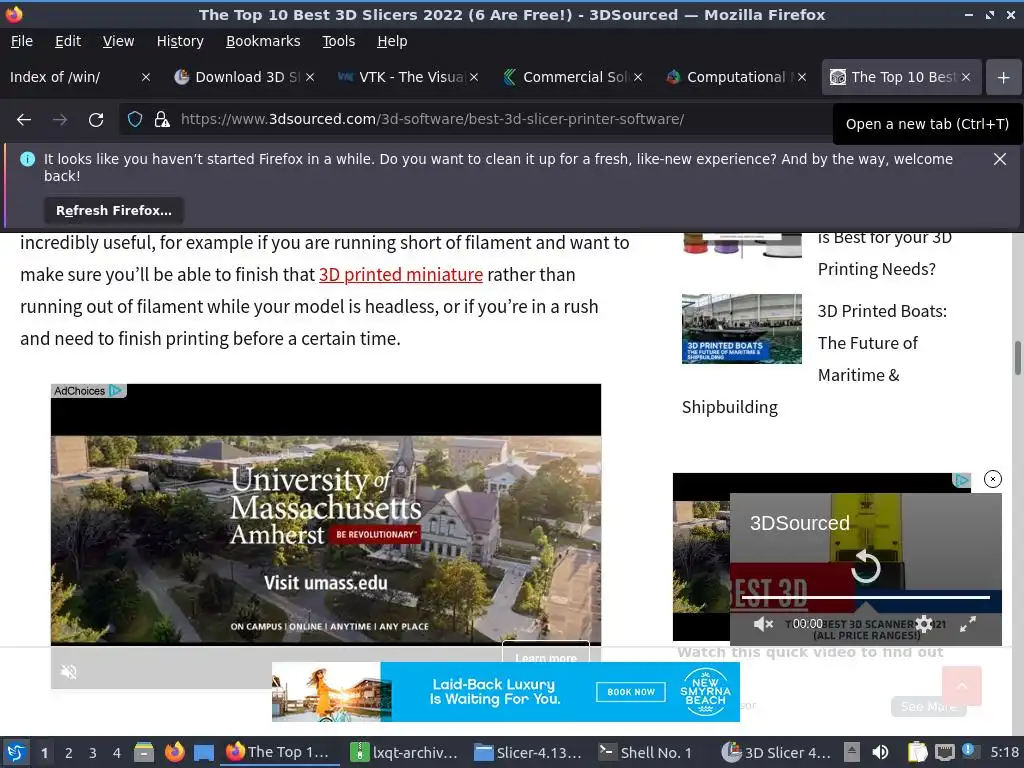Open the File menu
1024x768 pixels.
[x=22, y=41]
